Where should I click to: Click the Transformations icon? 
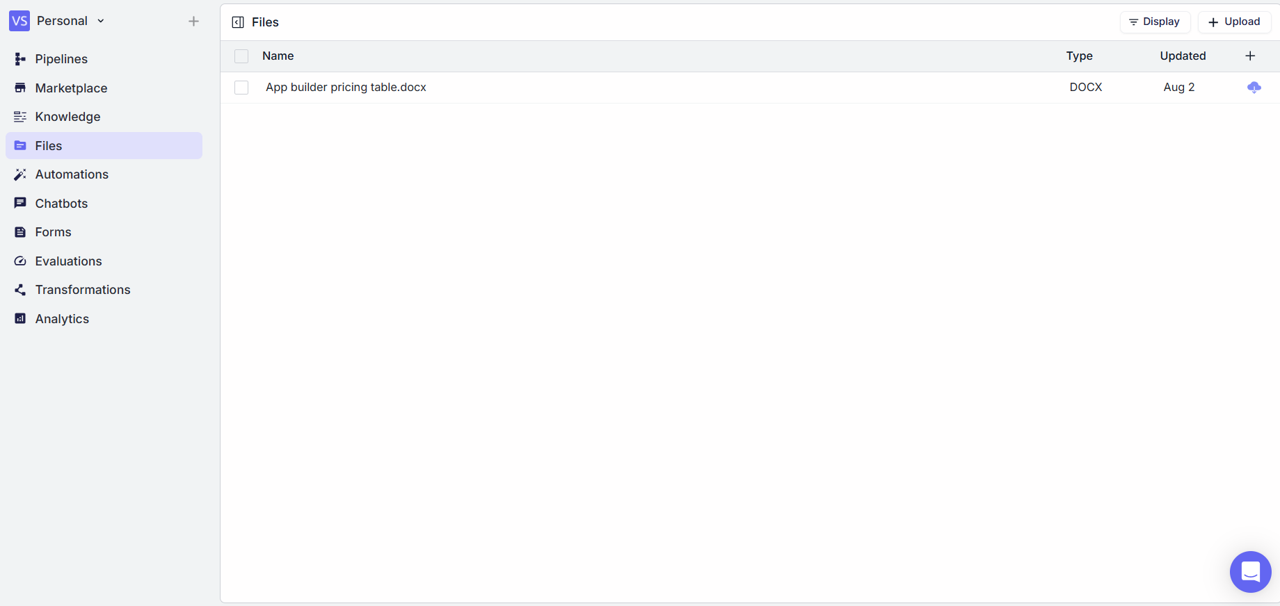click(20, 290)
